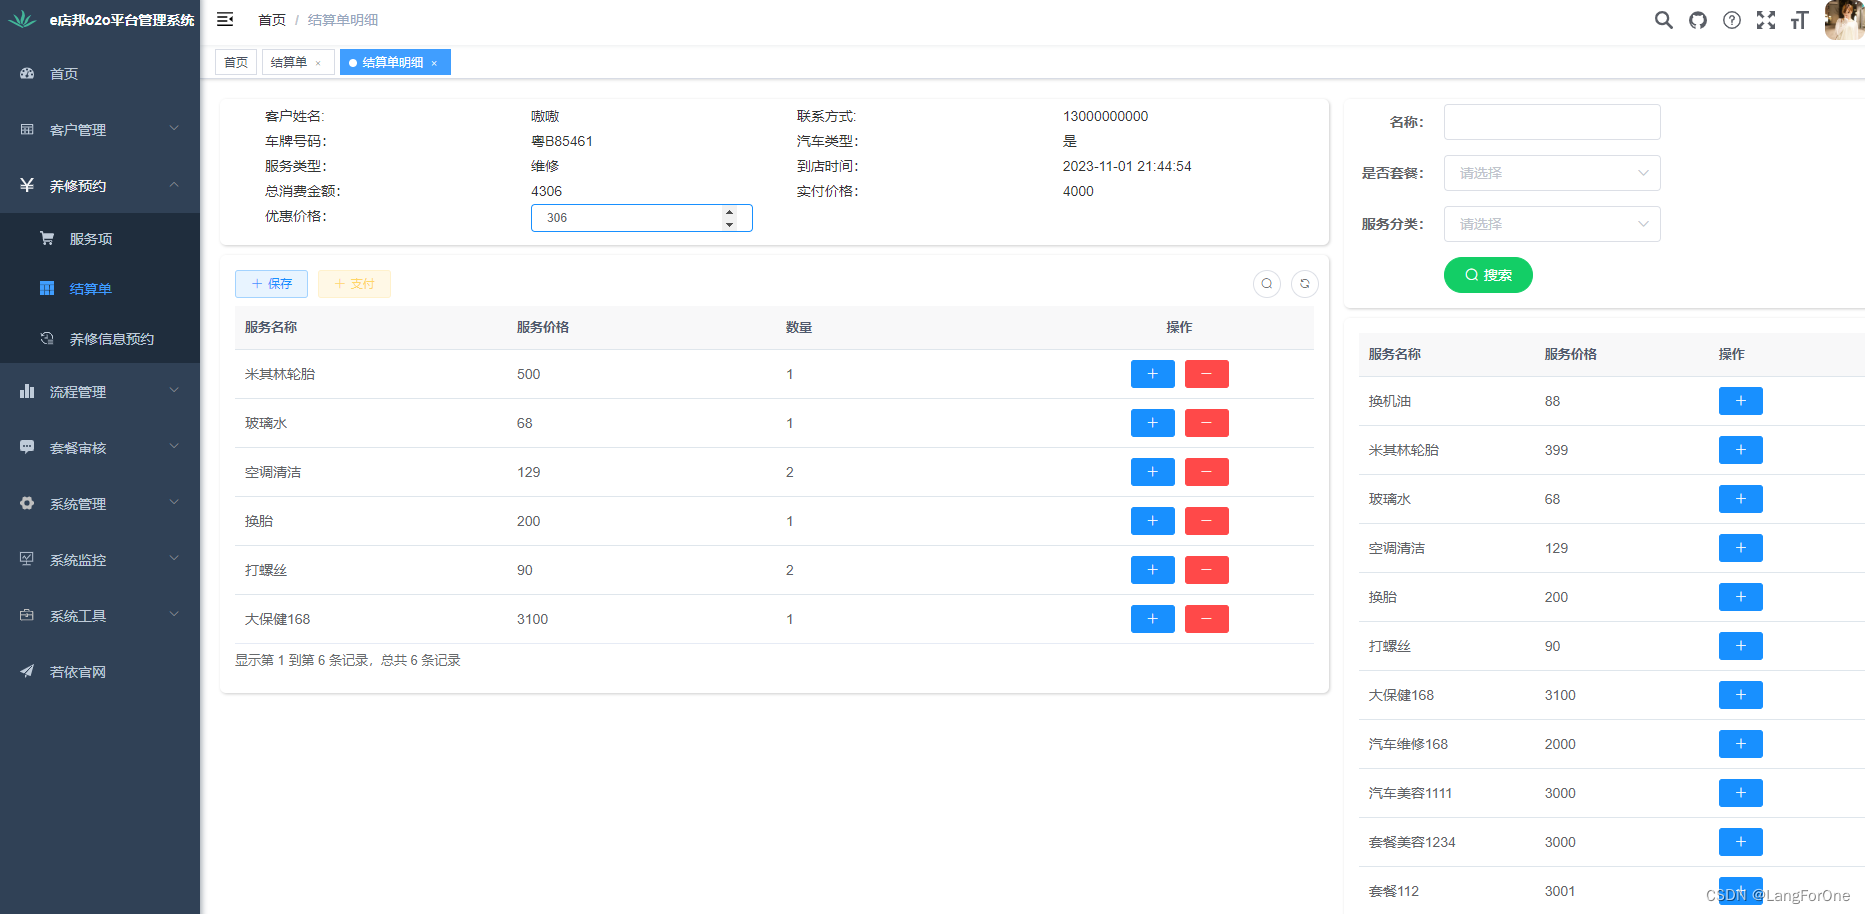Image resolution: width=1865 pixels, height=914 pixels.
Task: Close the 结算单明细 tab
Action: coord(434,63)
